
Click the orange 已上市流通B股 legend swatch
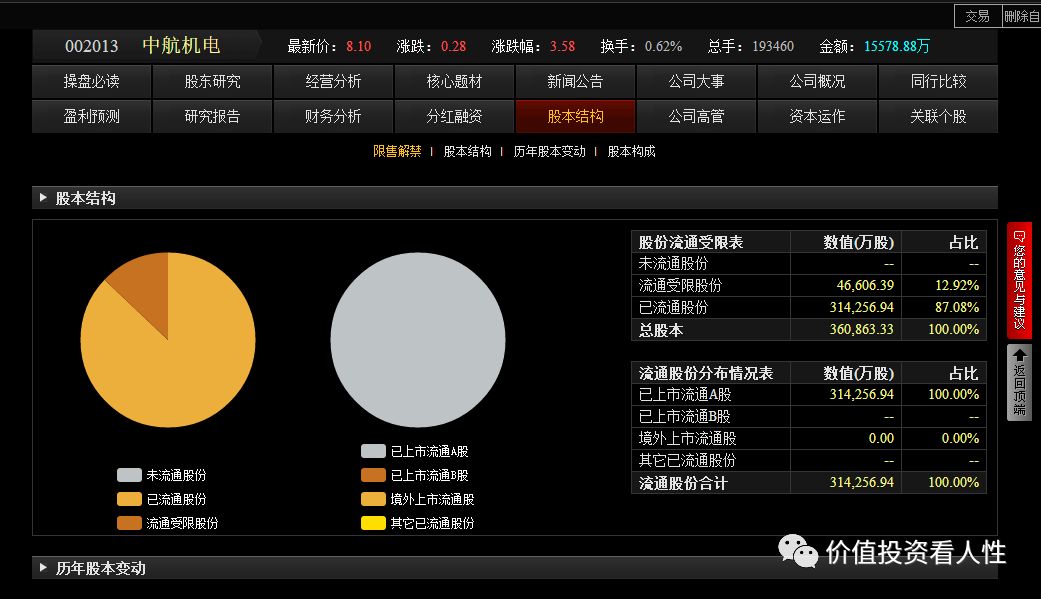tap(373, 475)
